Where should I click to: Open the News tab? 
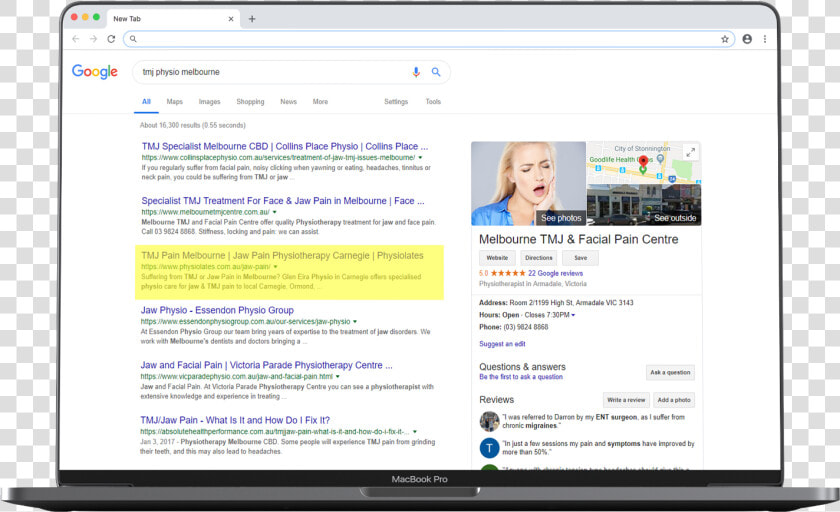(288, 102)
